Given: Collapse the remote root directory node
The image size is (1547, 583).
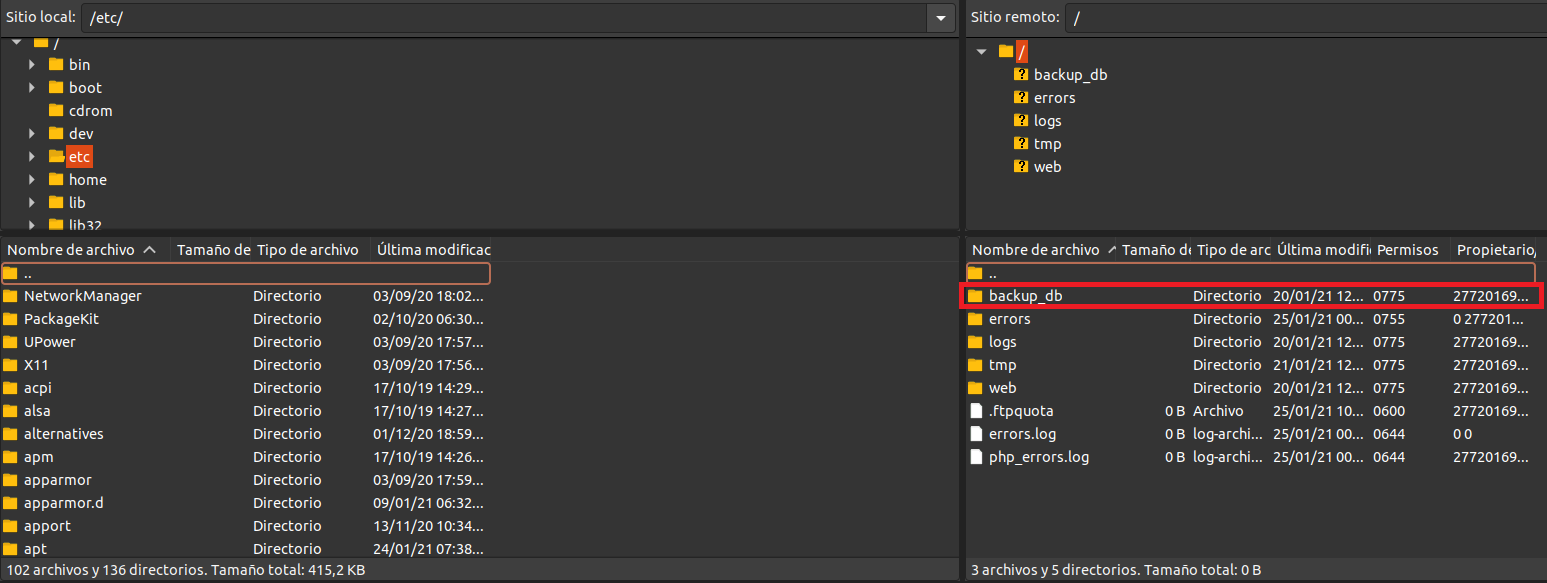Looking at the screenshot, I should point(982,52).
